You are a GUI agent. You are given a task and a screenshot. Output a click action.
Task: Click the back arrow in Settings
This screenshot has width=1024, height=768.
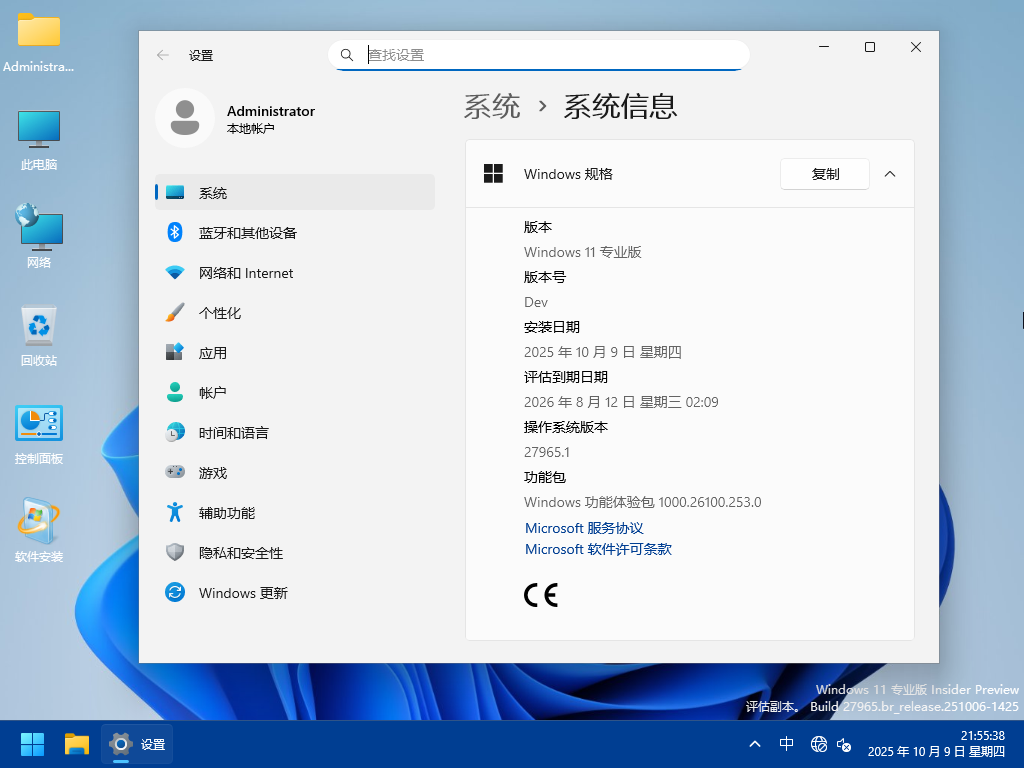pyautogui.click(x=163, y=55)
